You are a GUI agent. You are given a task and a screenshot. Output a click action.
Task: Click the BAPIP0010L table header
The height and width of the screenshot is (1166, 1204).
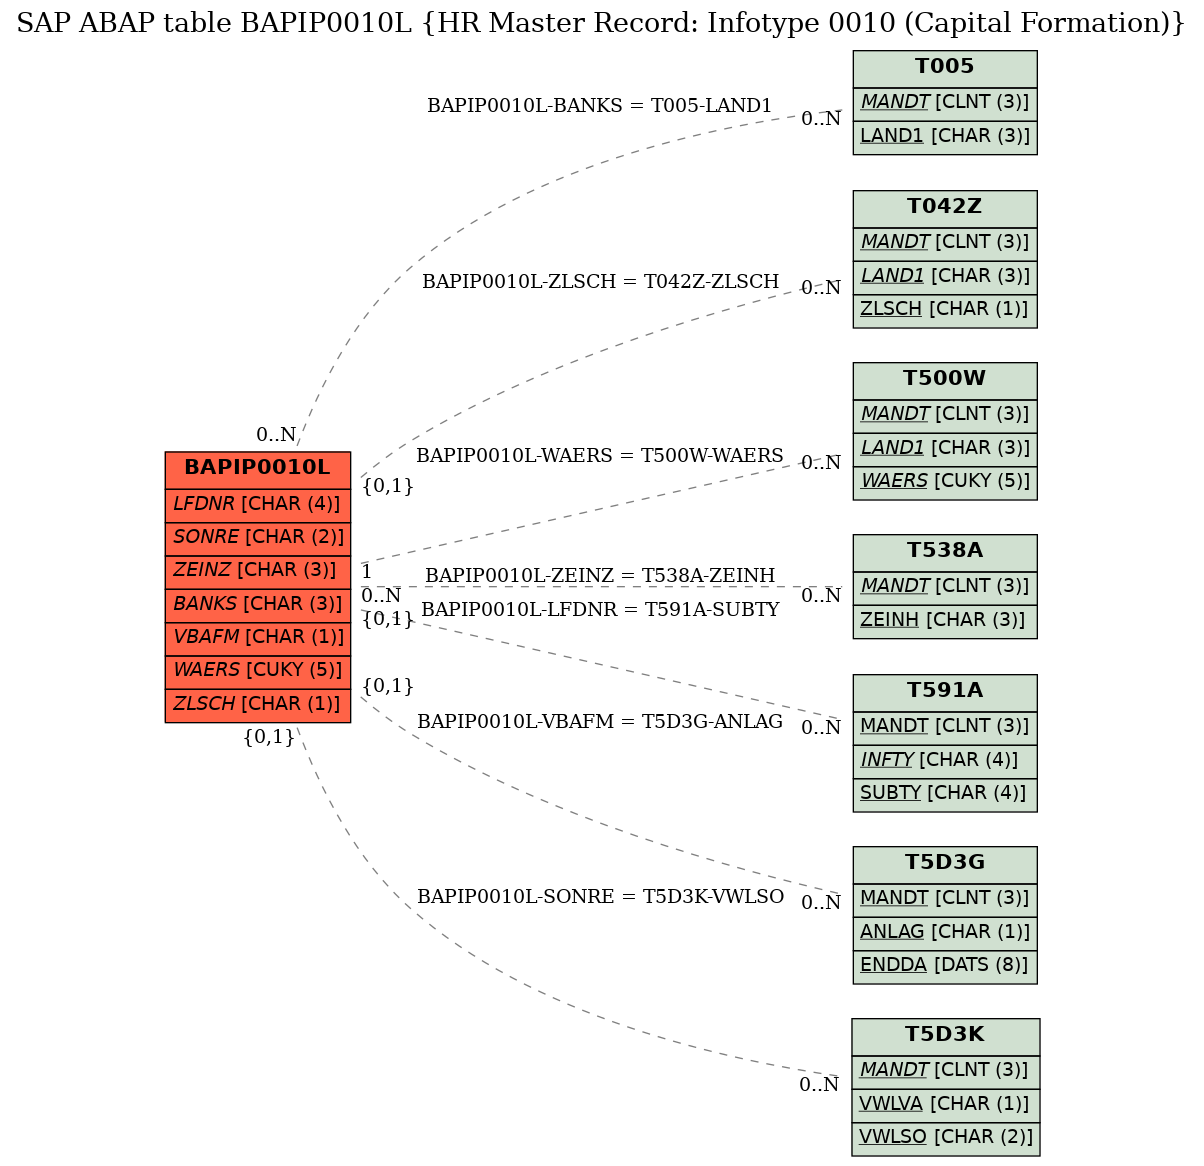coord(258,469)
